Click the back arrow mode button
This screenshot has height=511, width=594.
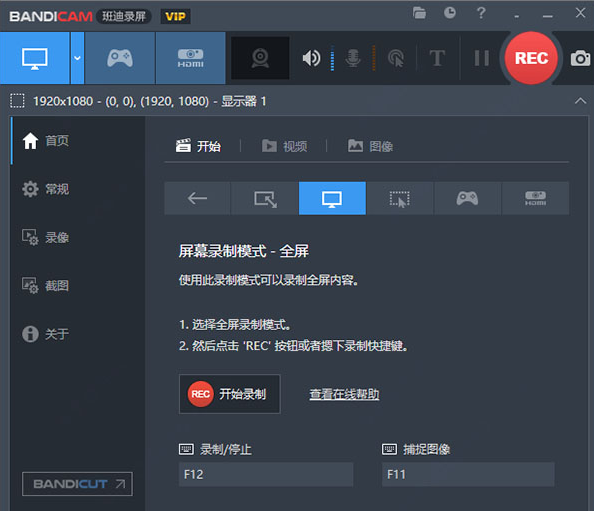[x=197, y=198]
